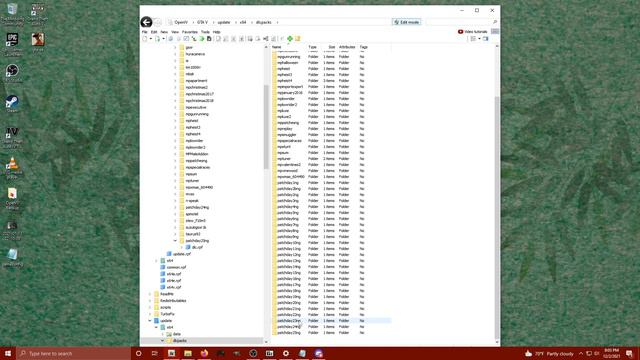Expand the mpexecutive tree node
Image resolution: width=640 pixels, height=360 pixels.
176,107
